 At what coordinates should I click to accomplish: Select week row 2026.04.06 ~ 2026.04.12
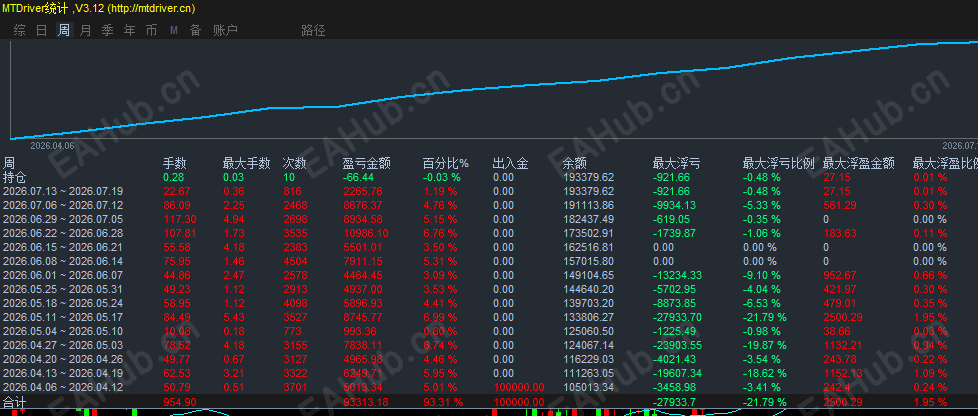[x=63, y=387]
